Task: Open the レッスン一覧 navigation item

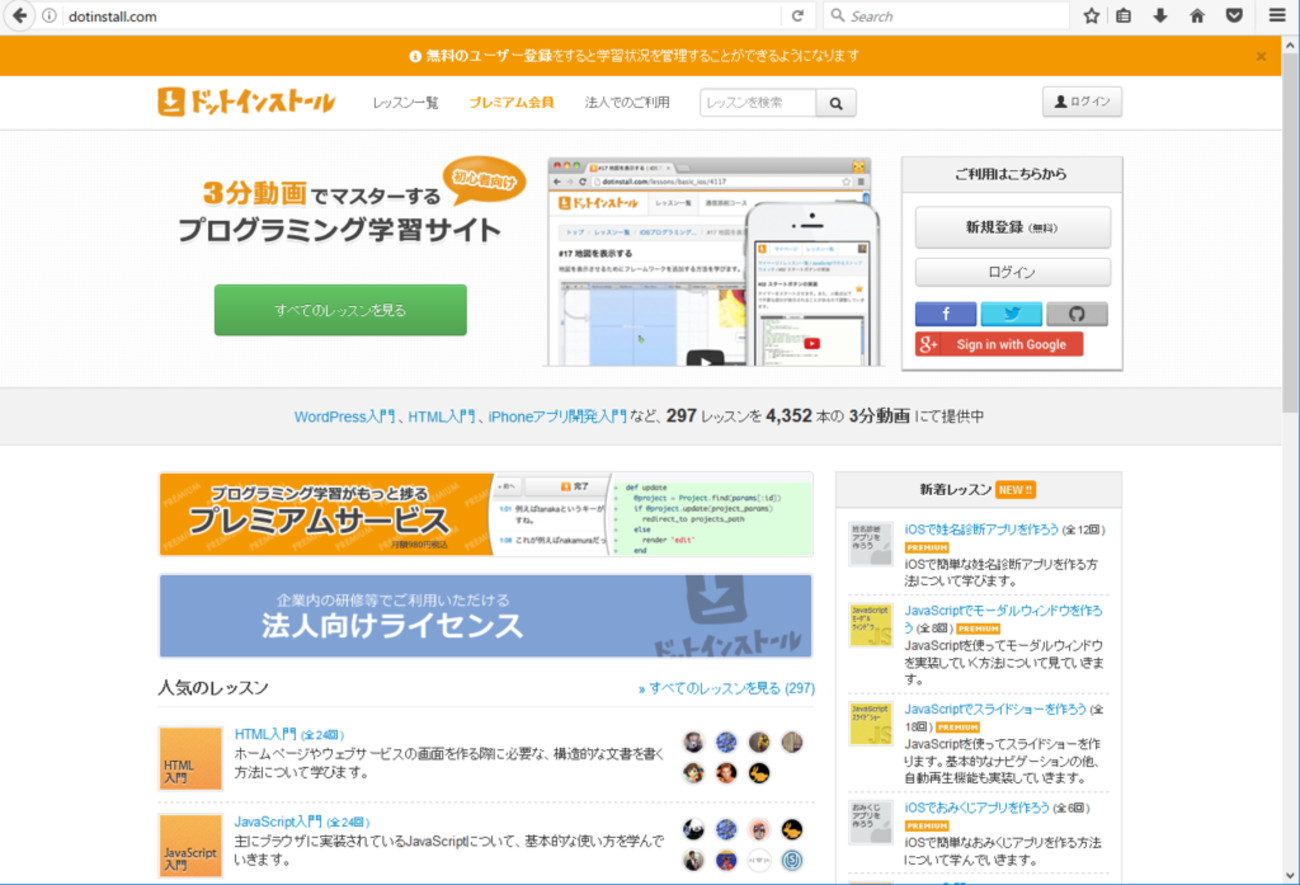Action: pyautogui.click(x=405, y=102)
